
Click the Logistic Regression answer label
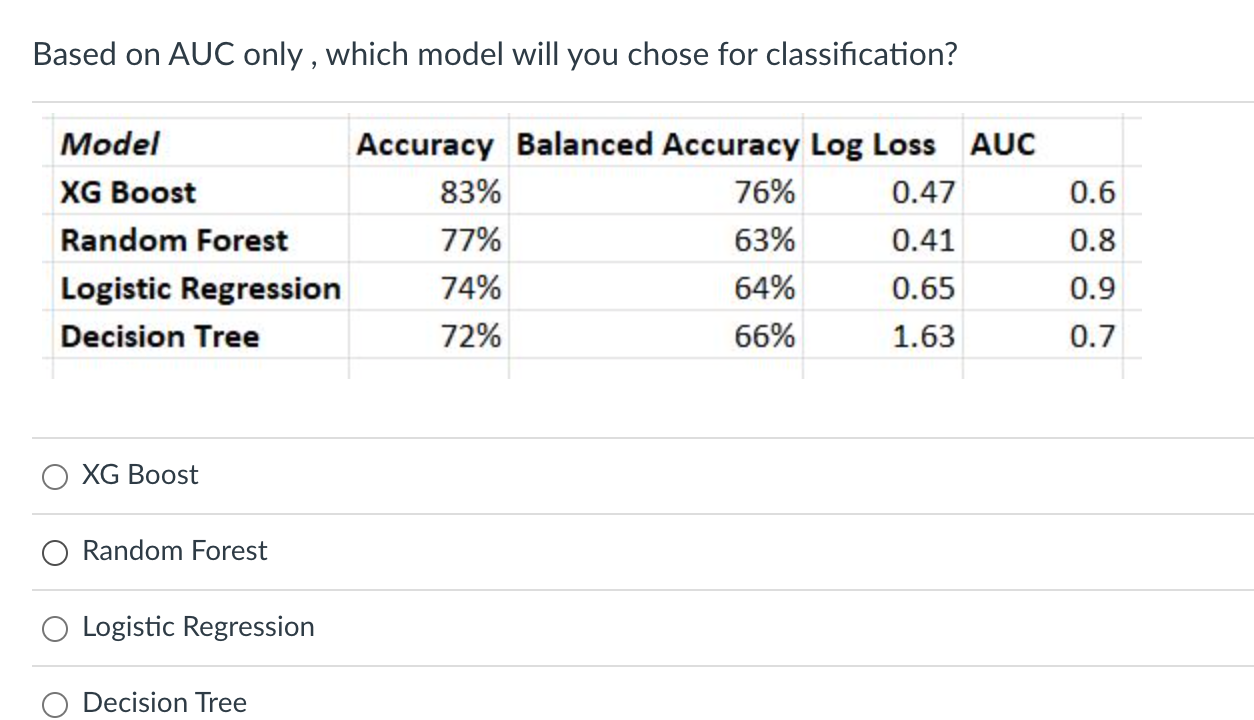coord(199,627)
